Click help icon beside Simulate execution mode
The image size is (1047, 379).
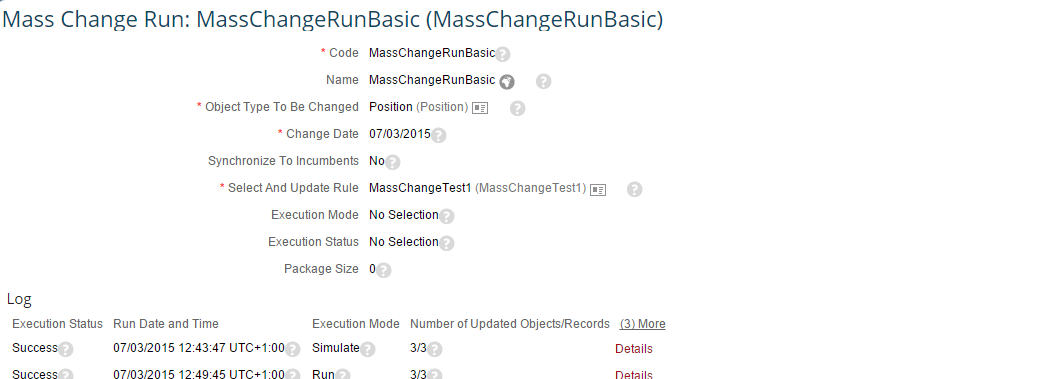point(368,349)
